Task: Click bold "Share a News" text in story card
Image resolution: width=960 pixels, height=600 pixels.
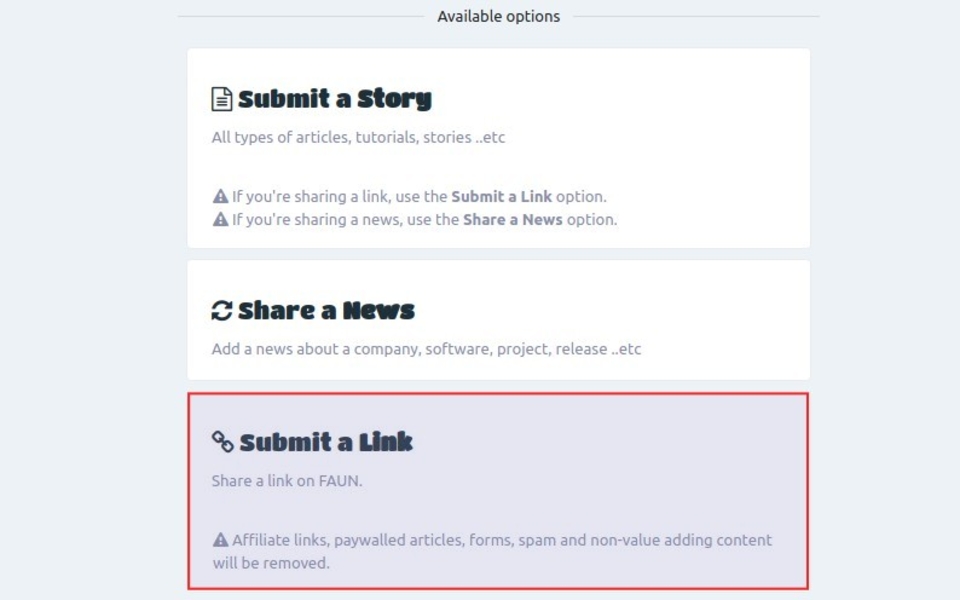Action: pyautogui.click(x=512, y=220)
